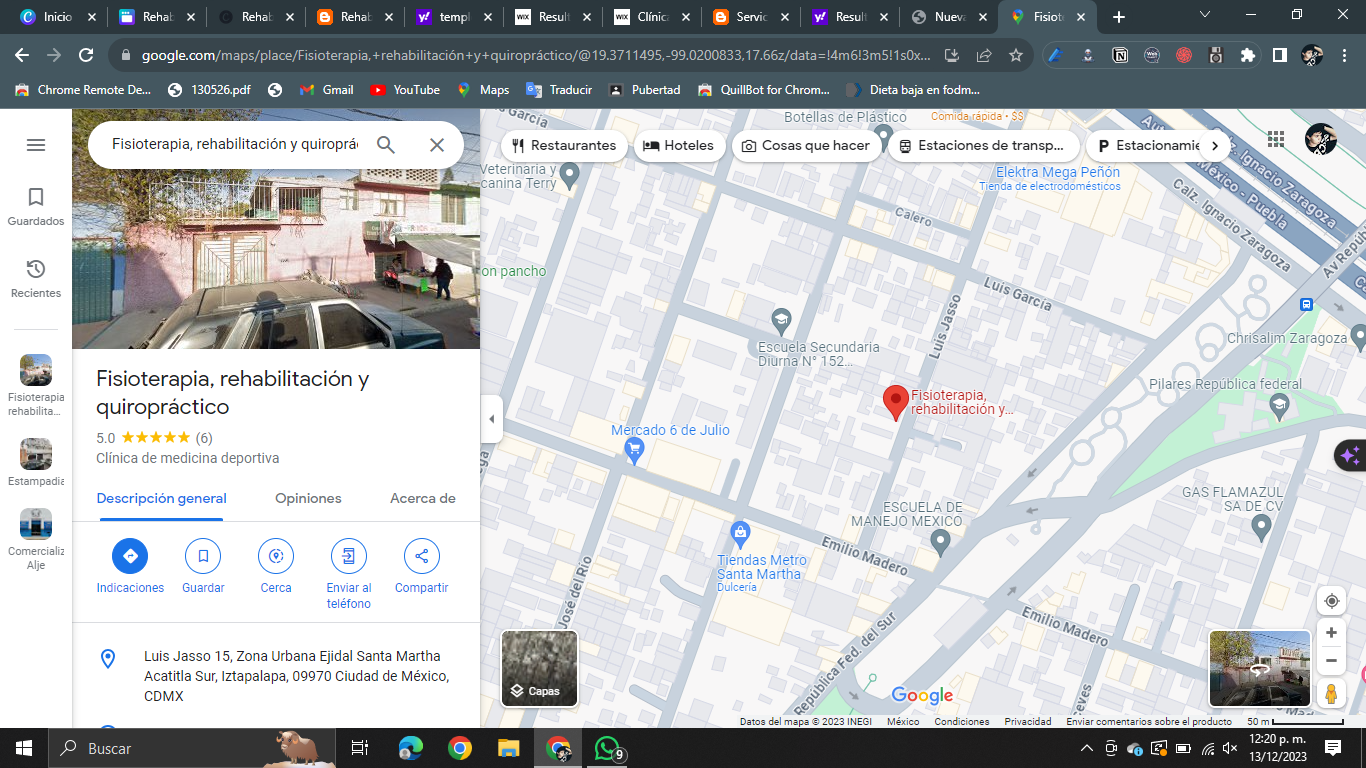Open the Cerca nearby search icon

coord(276,556)
